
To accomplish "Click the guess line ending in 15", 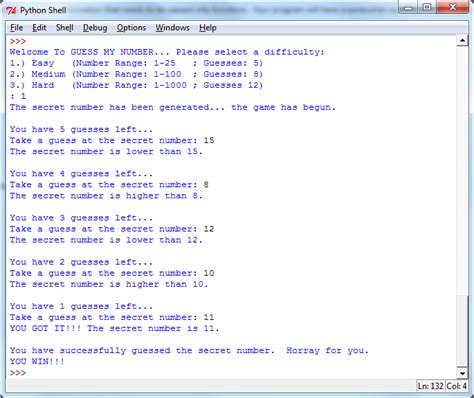I will point(112,140).
